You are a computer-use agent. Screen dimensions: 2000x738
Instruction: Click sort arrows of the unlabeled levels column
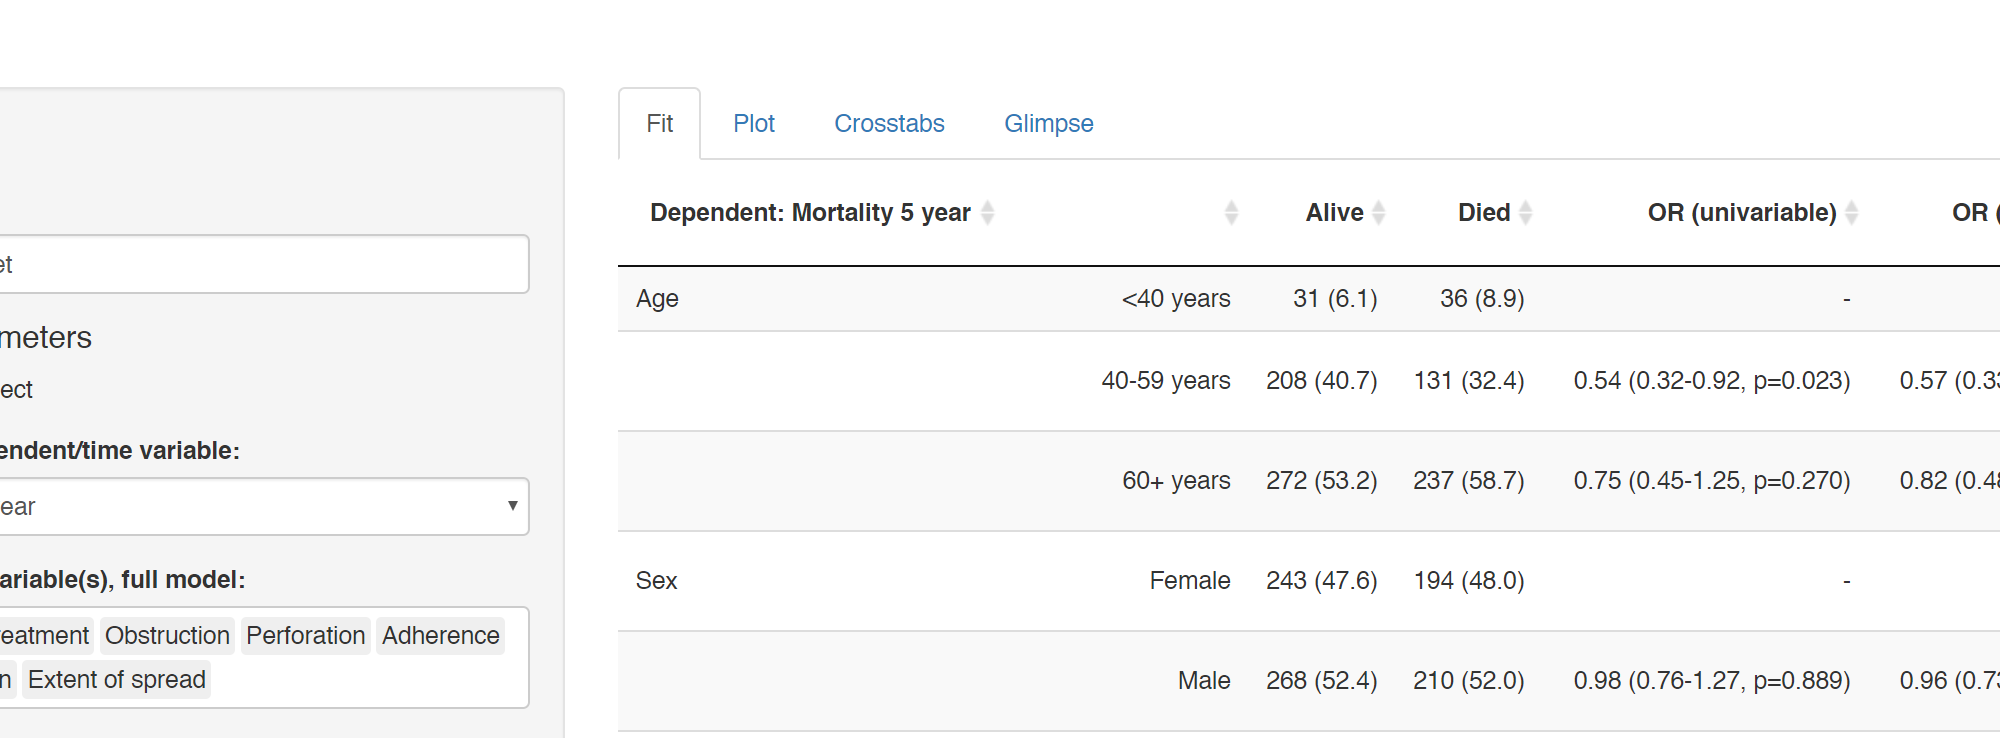tap(1231, 213)
